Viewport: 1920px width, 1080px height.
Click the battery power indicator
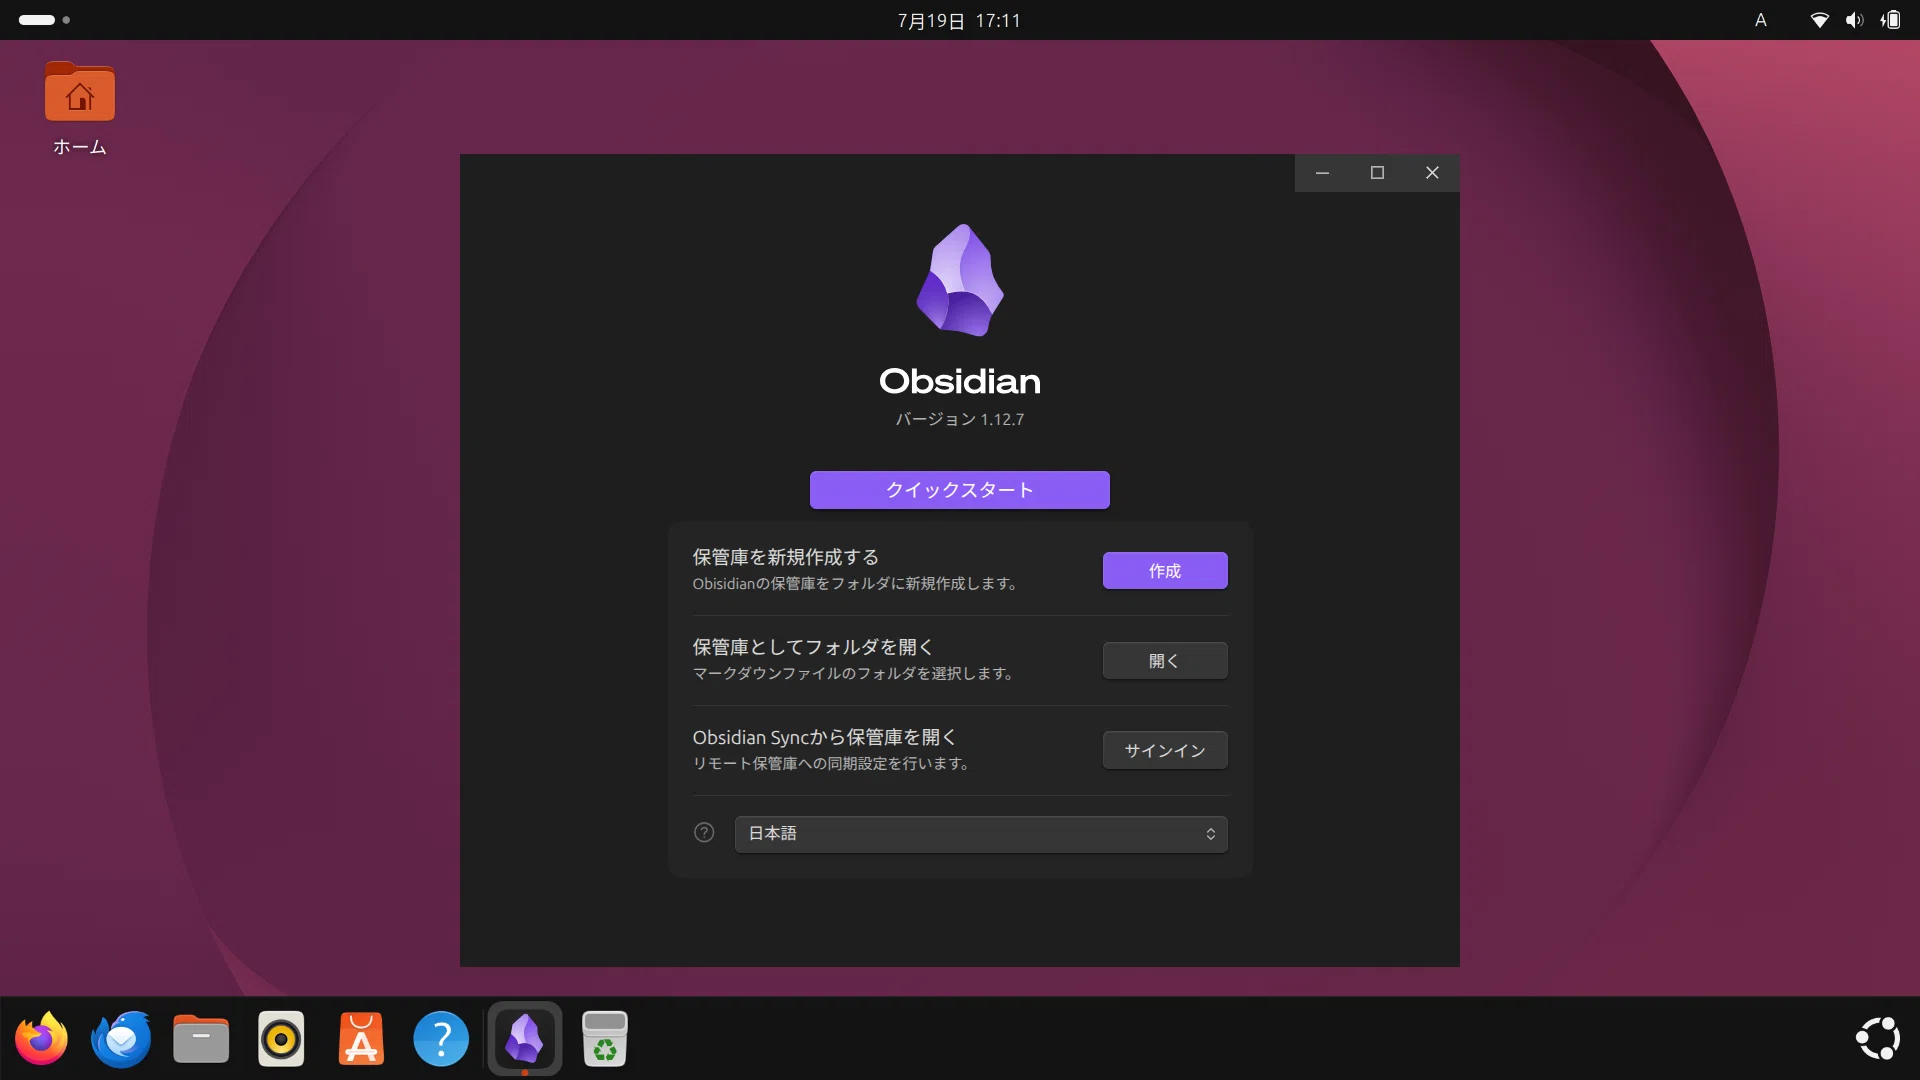tap(1890, 20)
